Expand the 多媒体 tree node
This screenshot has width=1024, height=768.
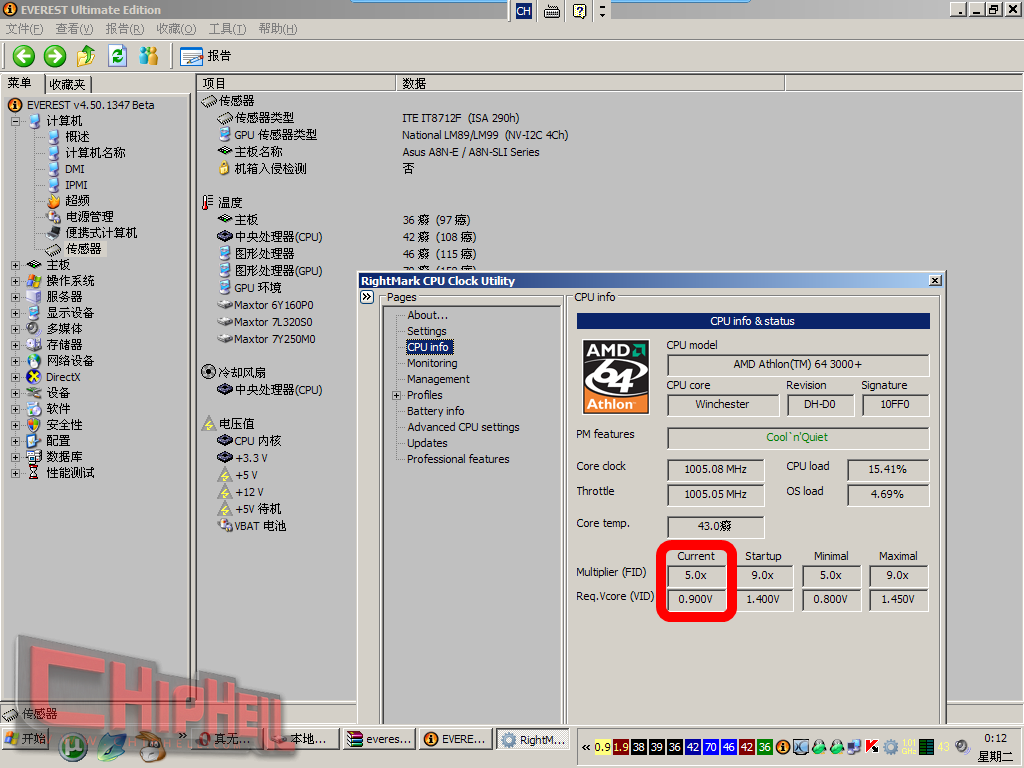click(15, 329)
